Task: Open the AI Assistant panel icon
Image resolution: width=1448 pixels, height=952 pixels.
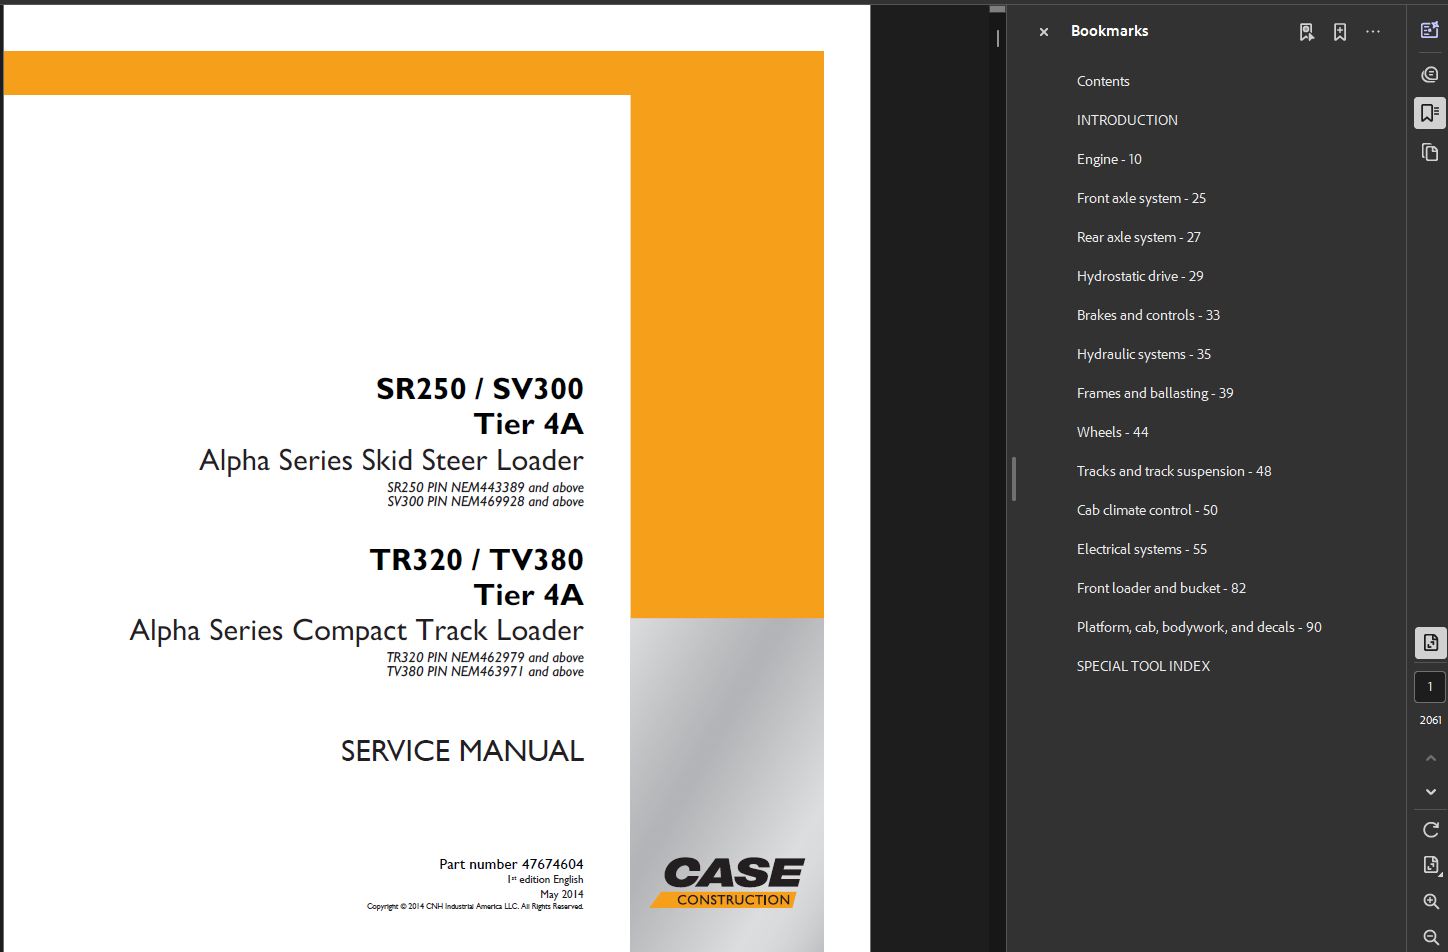Action: coord(1430,30)
